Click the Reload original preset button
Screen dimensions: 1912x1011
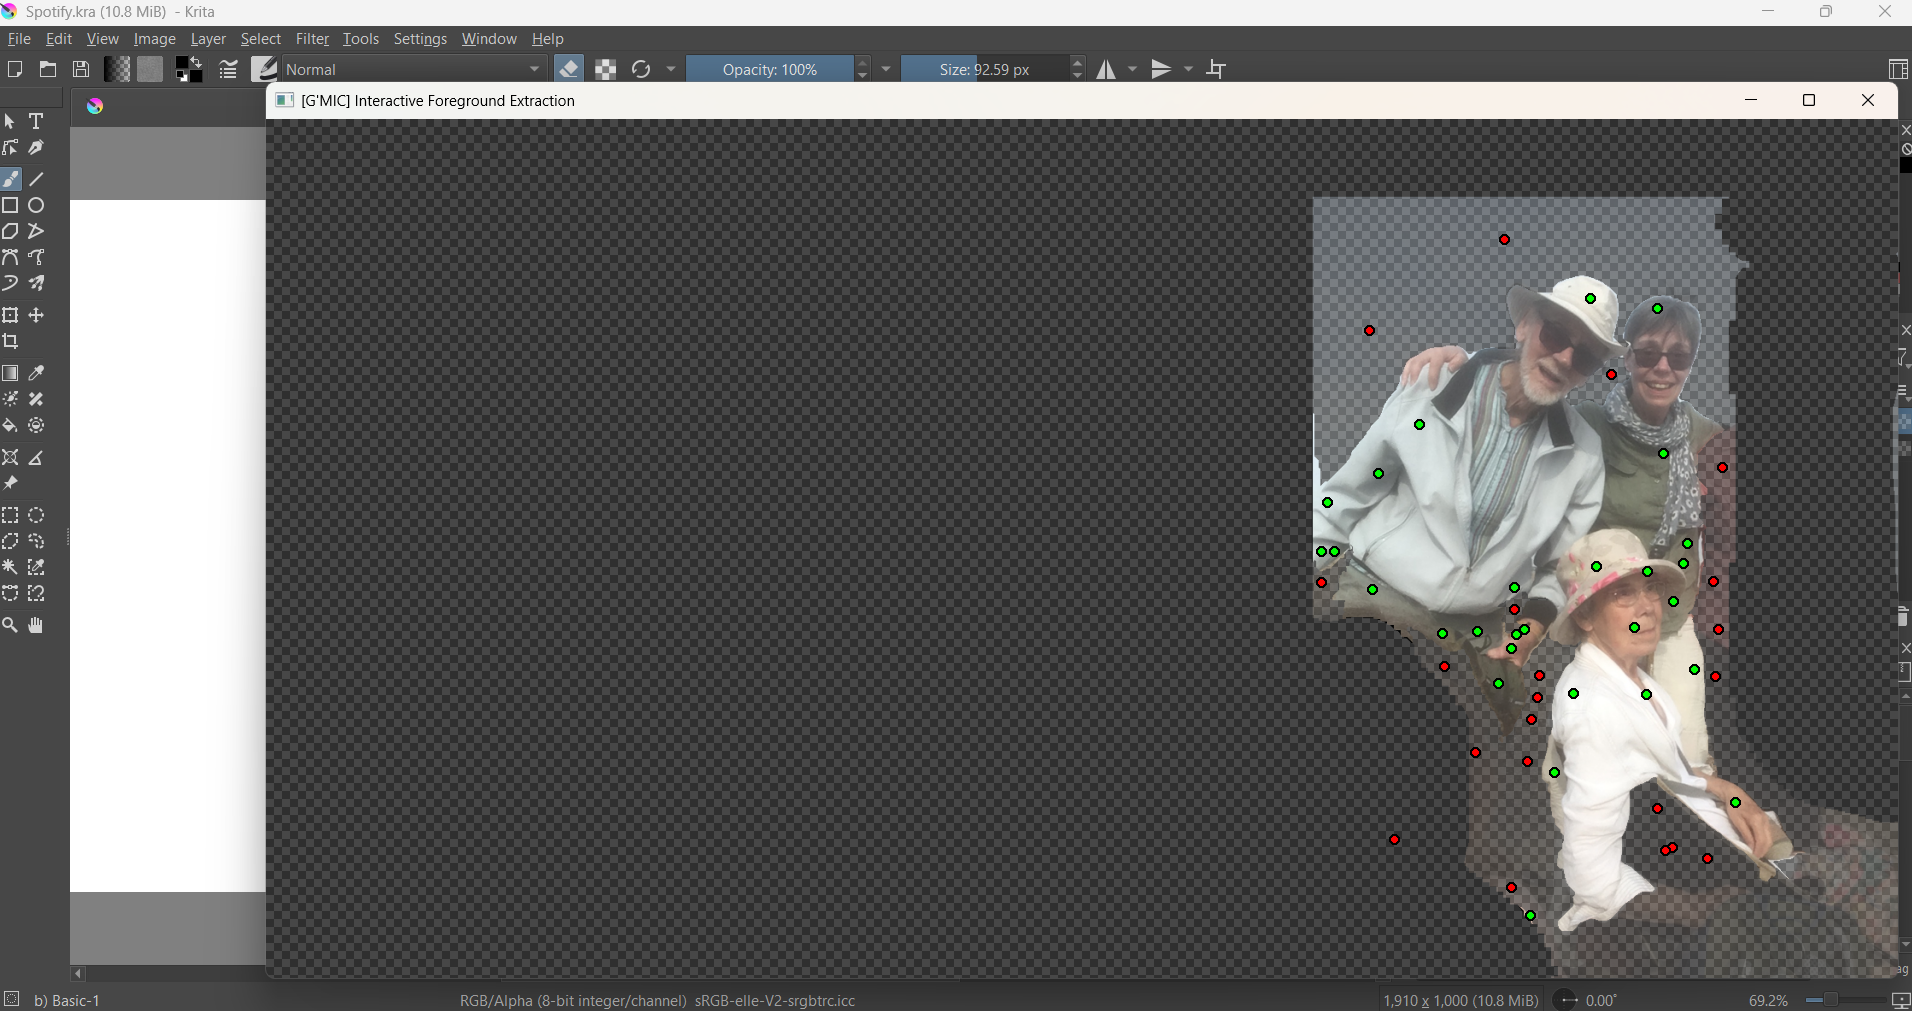642,70
